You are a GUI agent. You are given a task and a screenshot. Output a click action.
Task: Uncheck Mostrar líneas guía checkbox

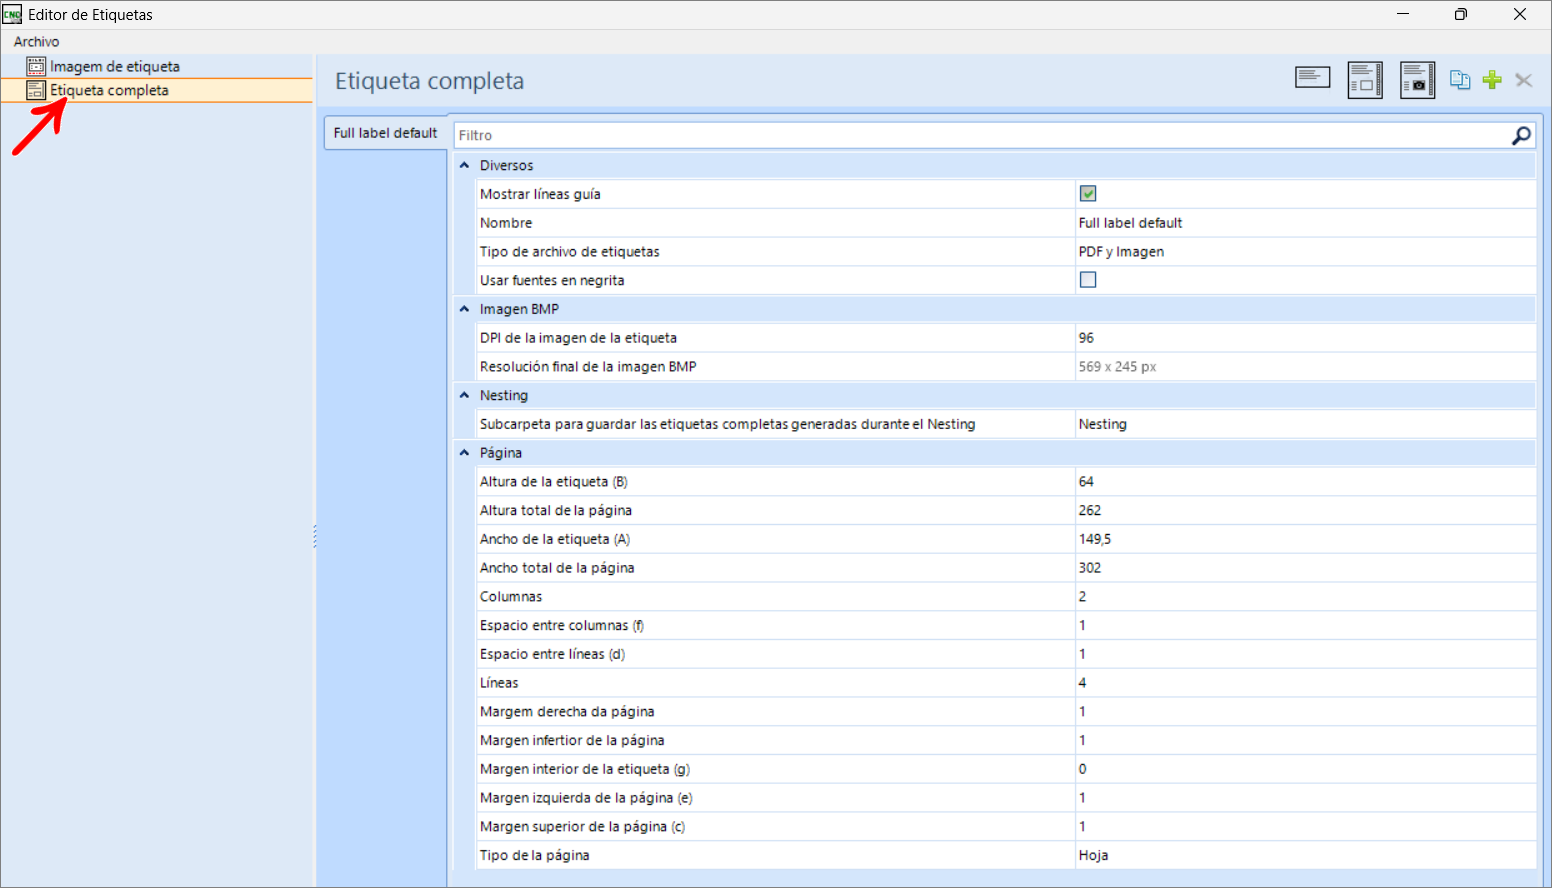1088,194
